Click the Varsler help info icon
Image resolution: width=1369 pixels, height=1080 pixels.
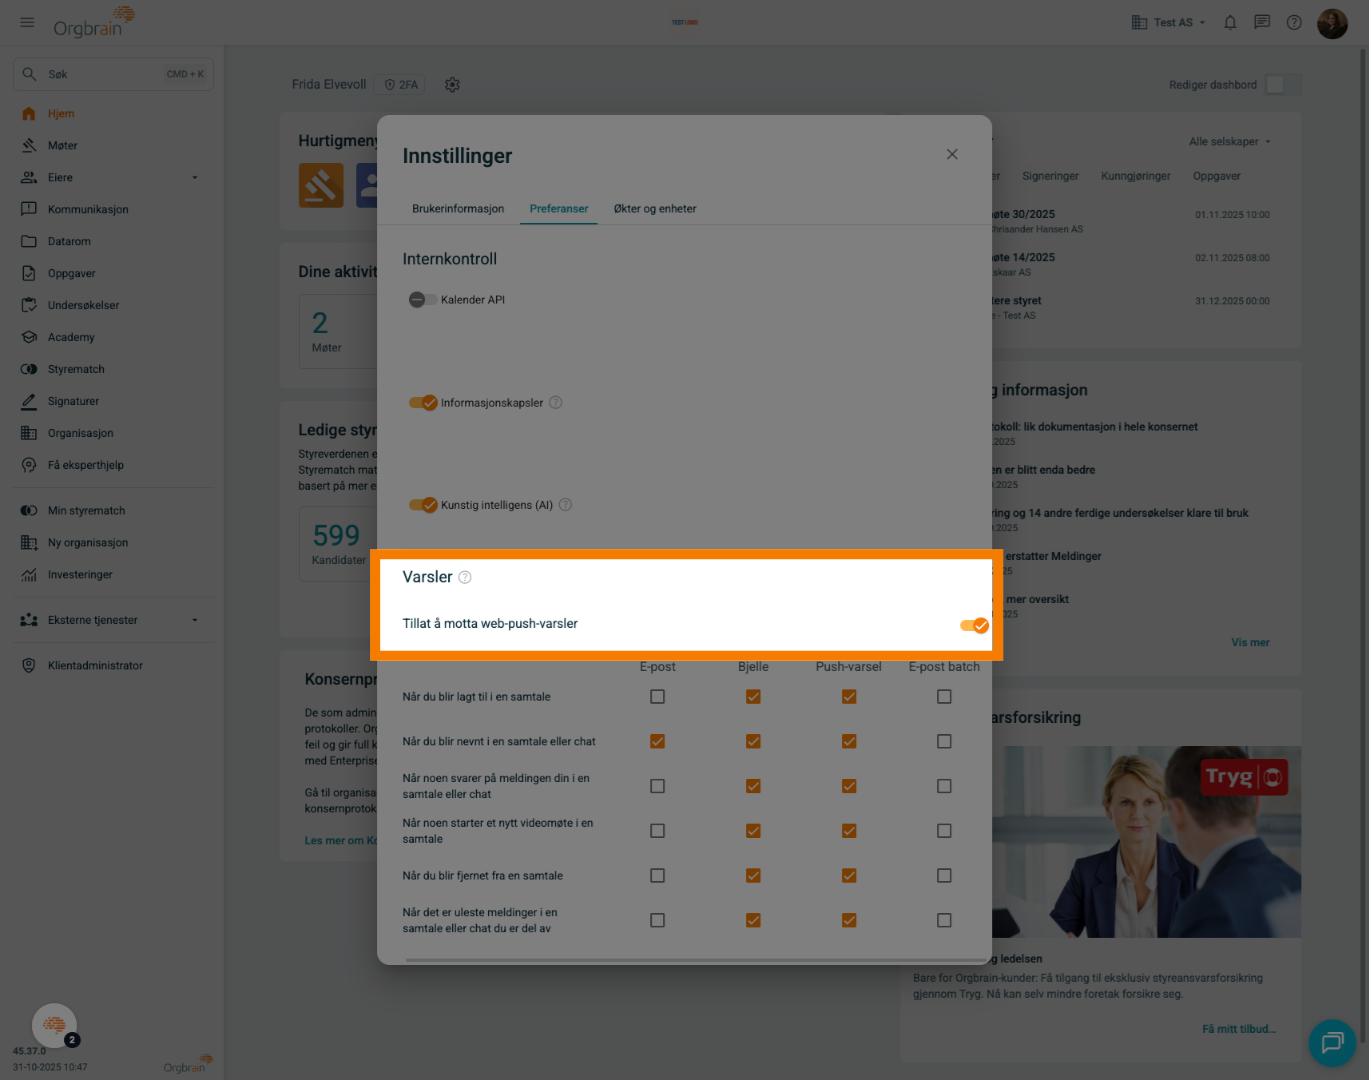pyautogui.click(x=465, y=578)
